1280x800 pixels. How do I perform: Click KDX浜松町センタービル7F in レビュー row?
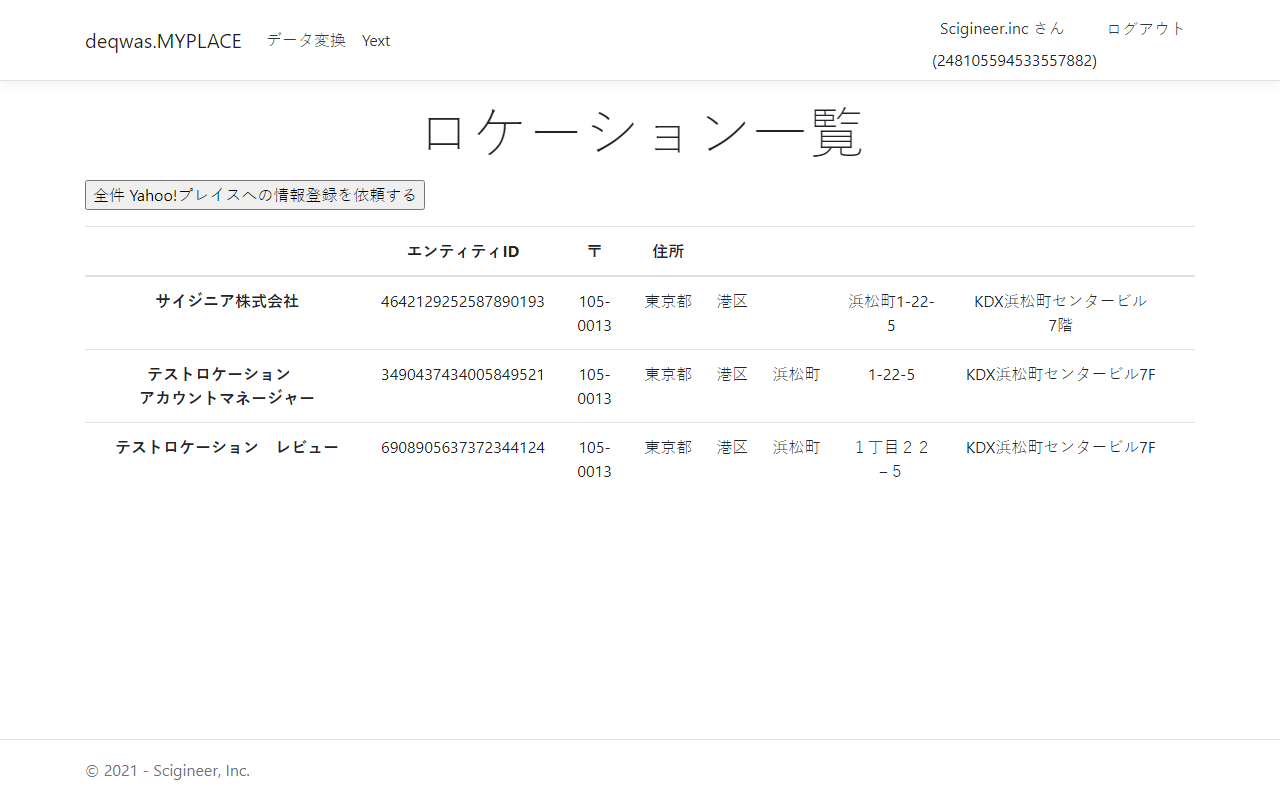[1060, 447]
